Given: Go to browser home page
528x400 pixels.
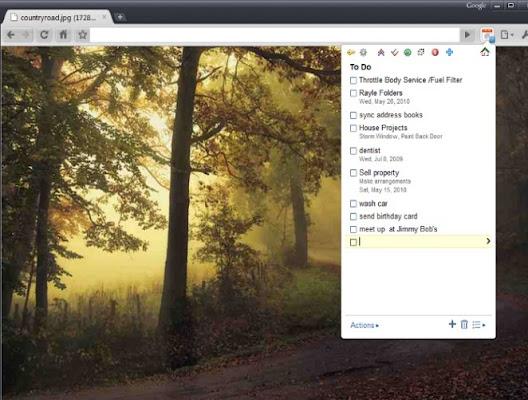Looking at the screenshot, I should 63,35.
